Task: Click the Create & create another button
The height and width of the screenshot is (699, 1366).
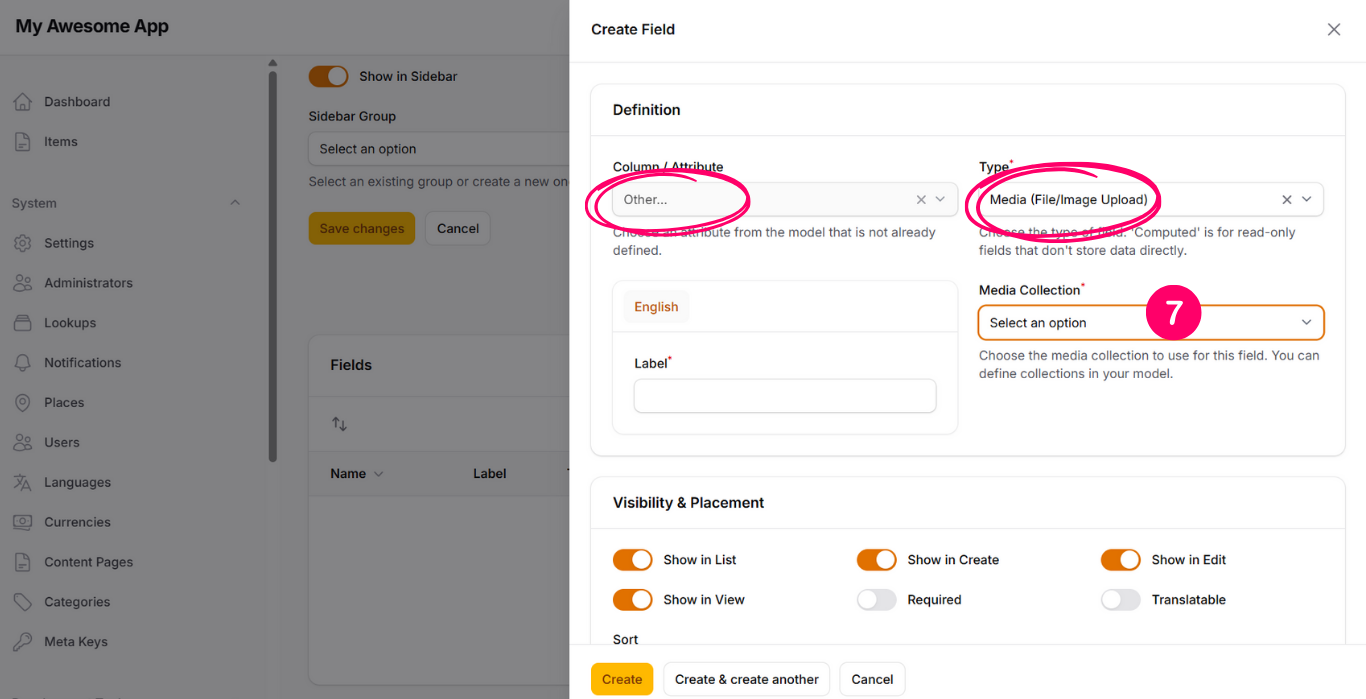Action: 746,679
